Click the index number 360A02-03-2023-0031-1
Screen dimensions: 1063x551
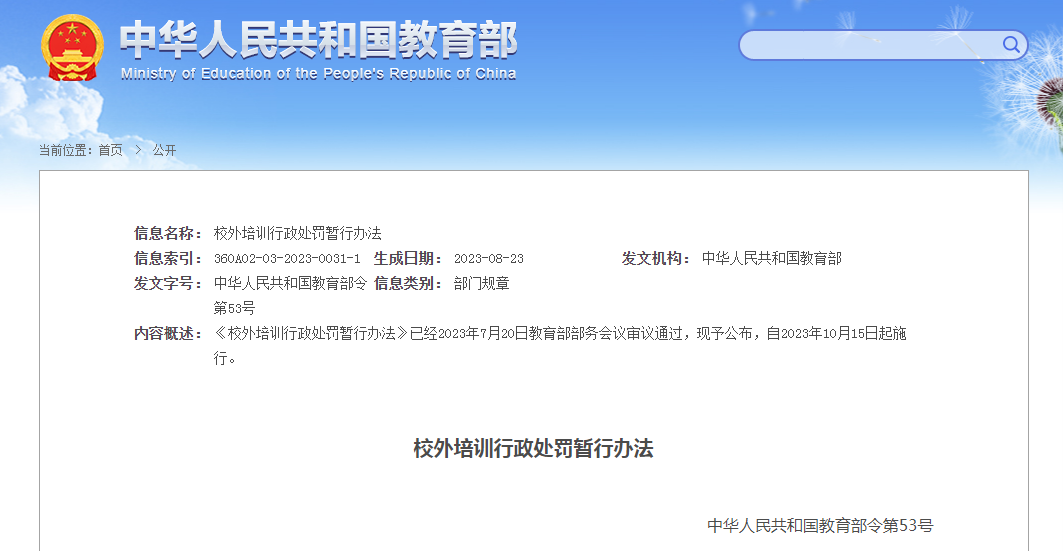(287, 258)
